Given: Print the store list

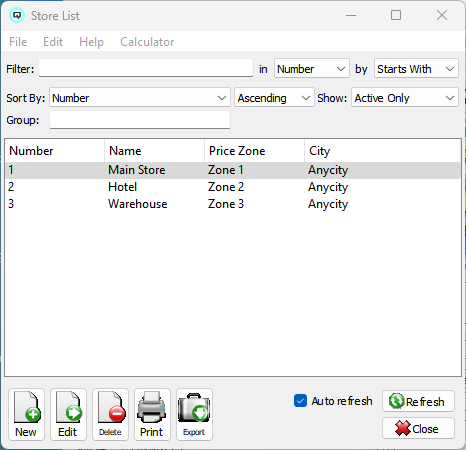Looking at the screenshot, I should 152,414.
